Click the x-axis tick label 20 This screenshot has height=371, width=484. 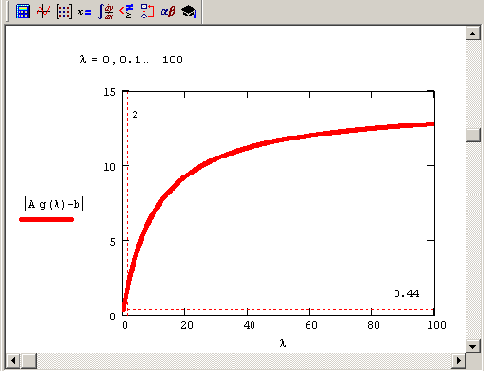187,325
